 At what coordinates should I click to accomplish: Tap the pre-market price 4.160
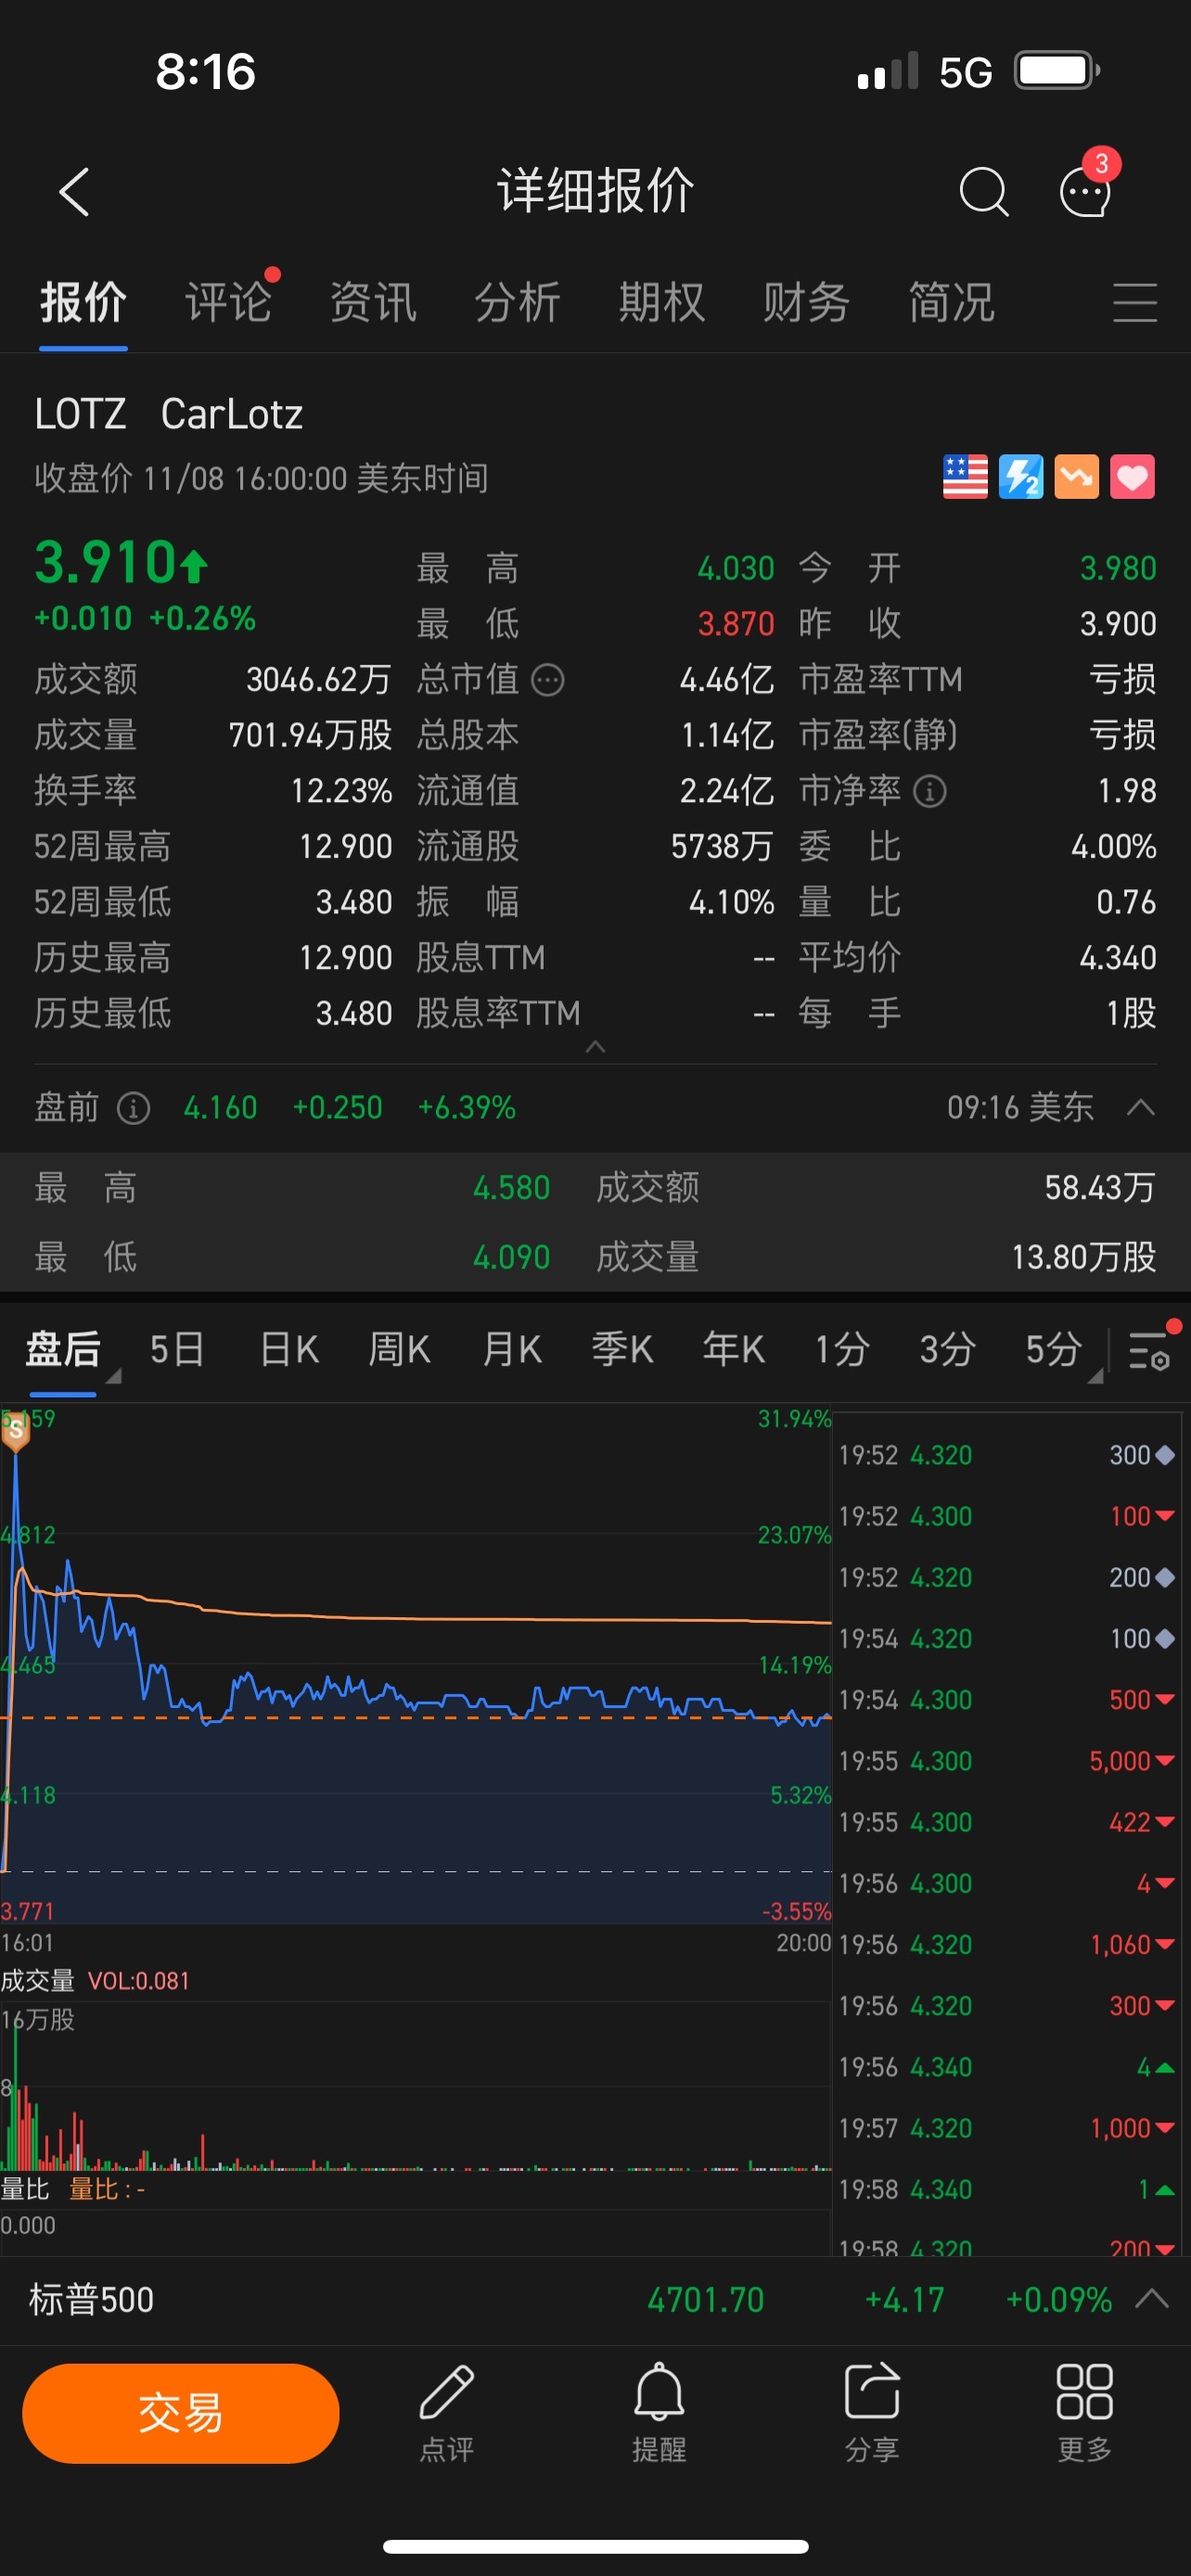coord(220,1107)
